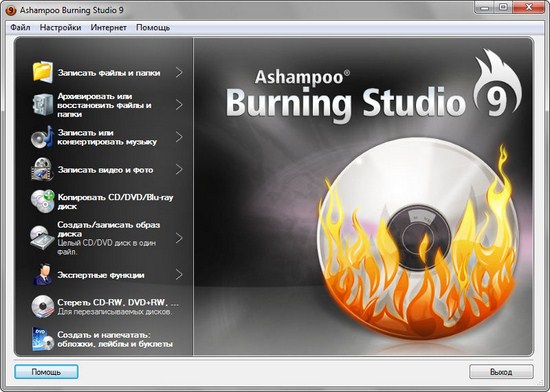Open the Помощь menu in the menu bar
This screenshot has height=392, width=550.
153,27
